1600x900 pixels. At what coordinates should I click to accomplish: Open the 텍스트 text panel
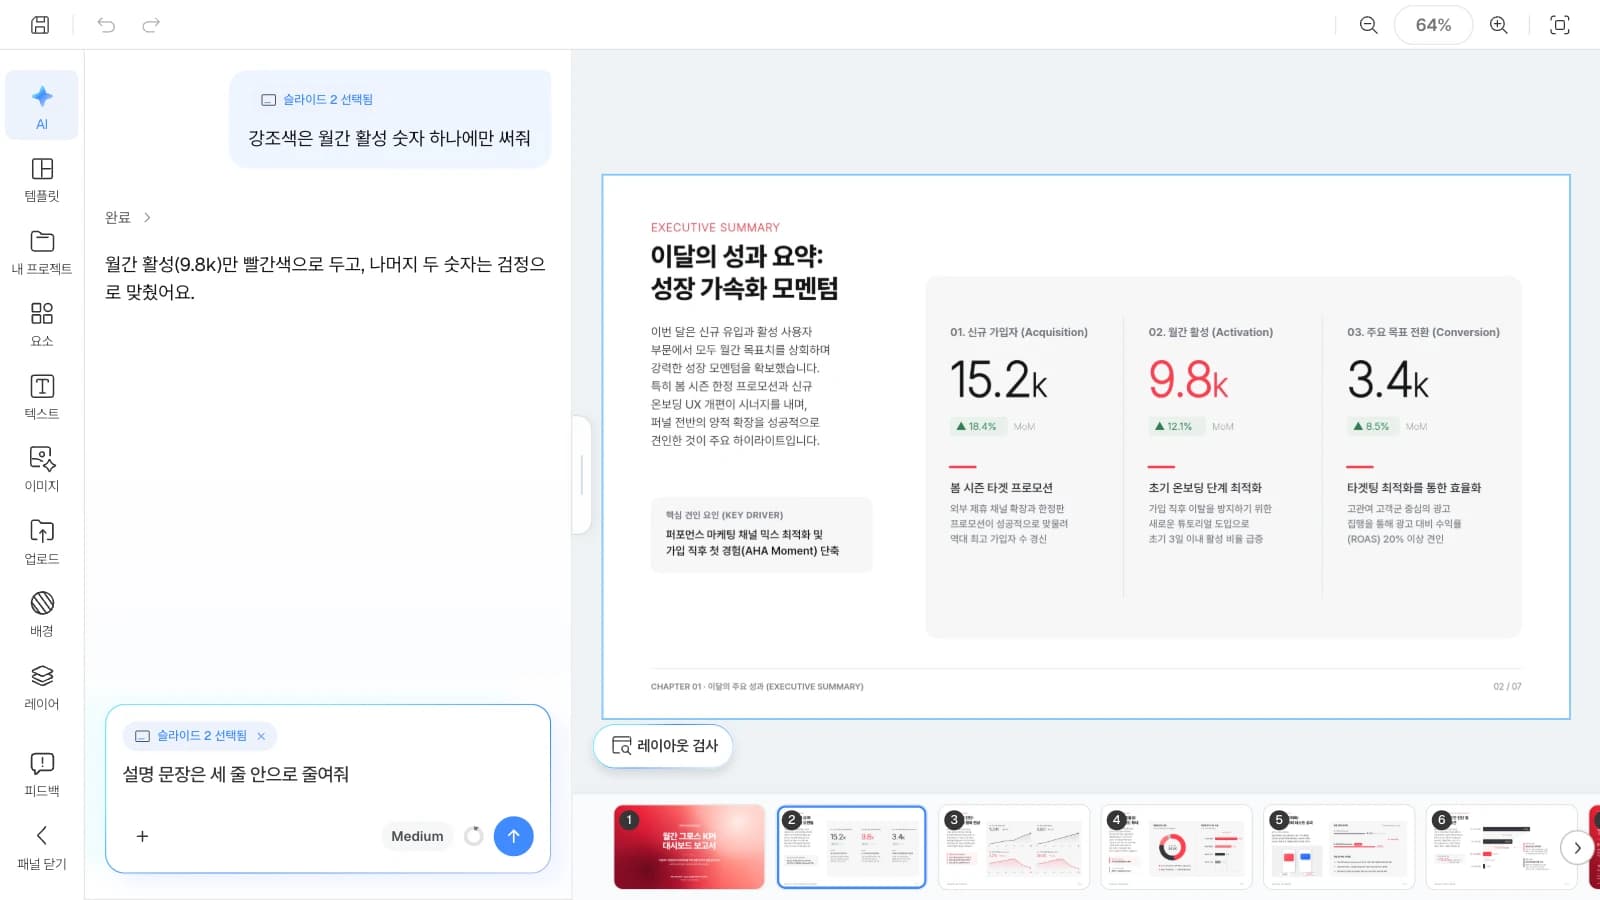pos(42,397)
